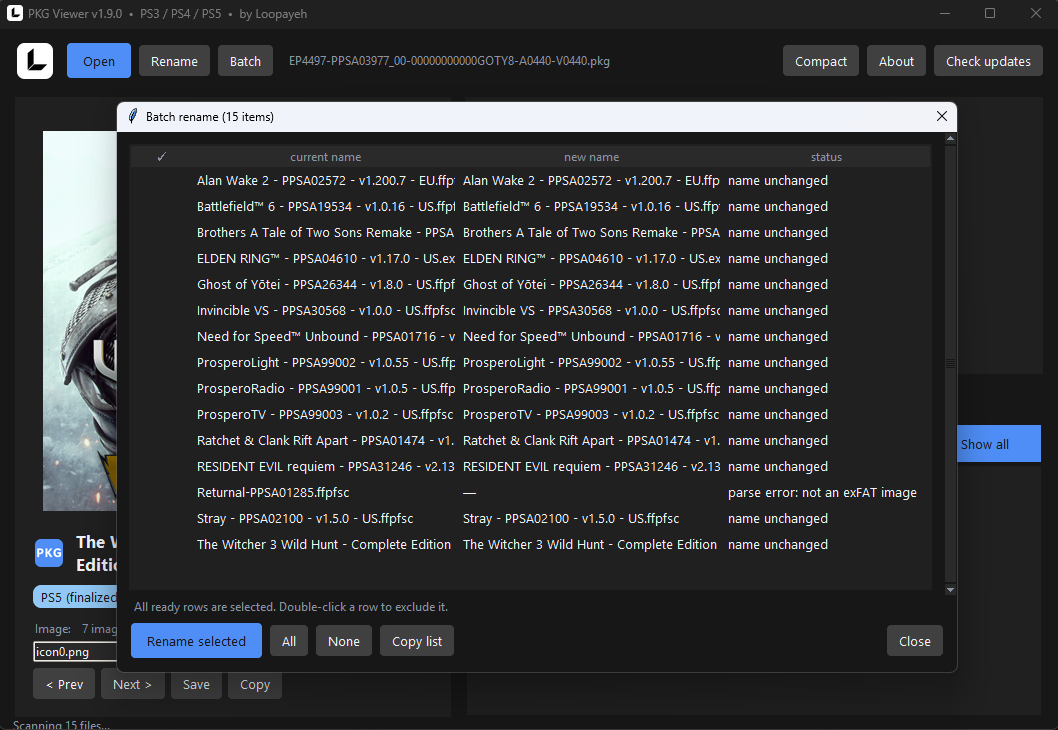Image resolution: width=1058 pixels, height=730 pixels.
Task: Select The Witcher 3 Wild Hunt row
Action: pos(530,544)
